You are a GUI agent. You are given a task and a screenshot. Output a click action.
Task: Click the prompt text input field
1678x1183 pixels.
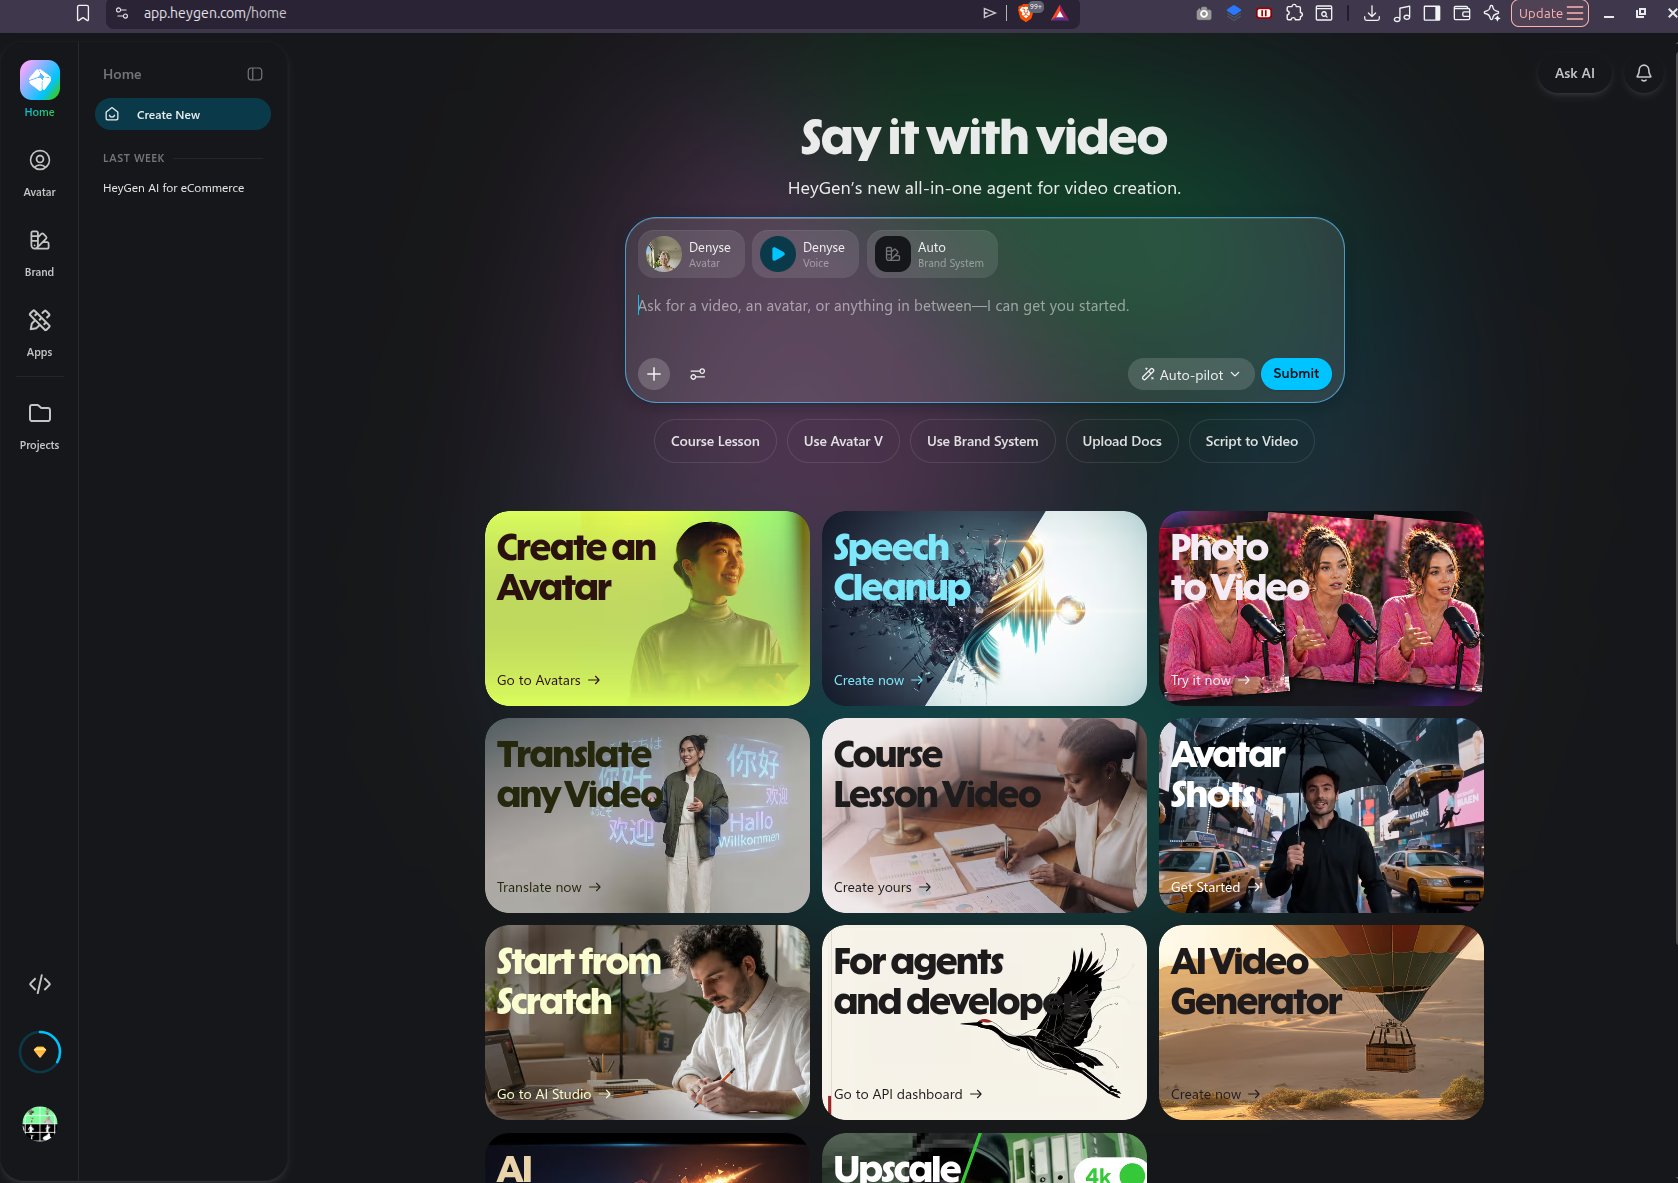(x=984, y=306)
